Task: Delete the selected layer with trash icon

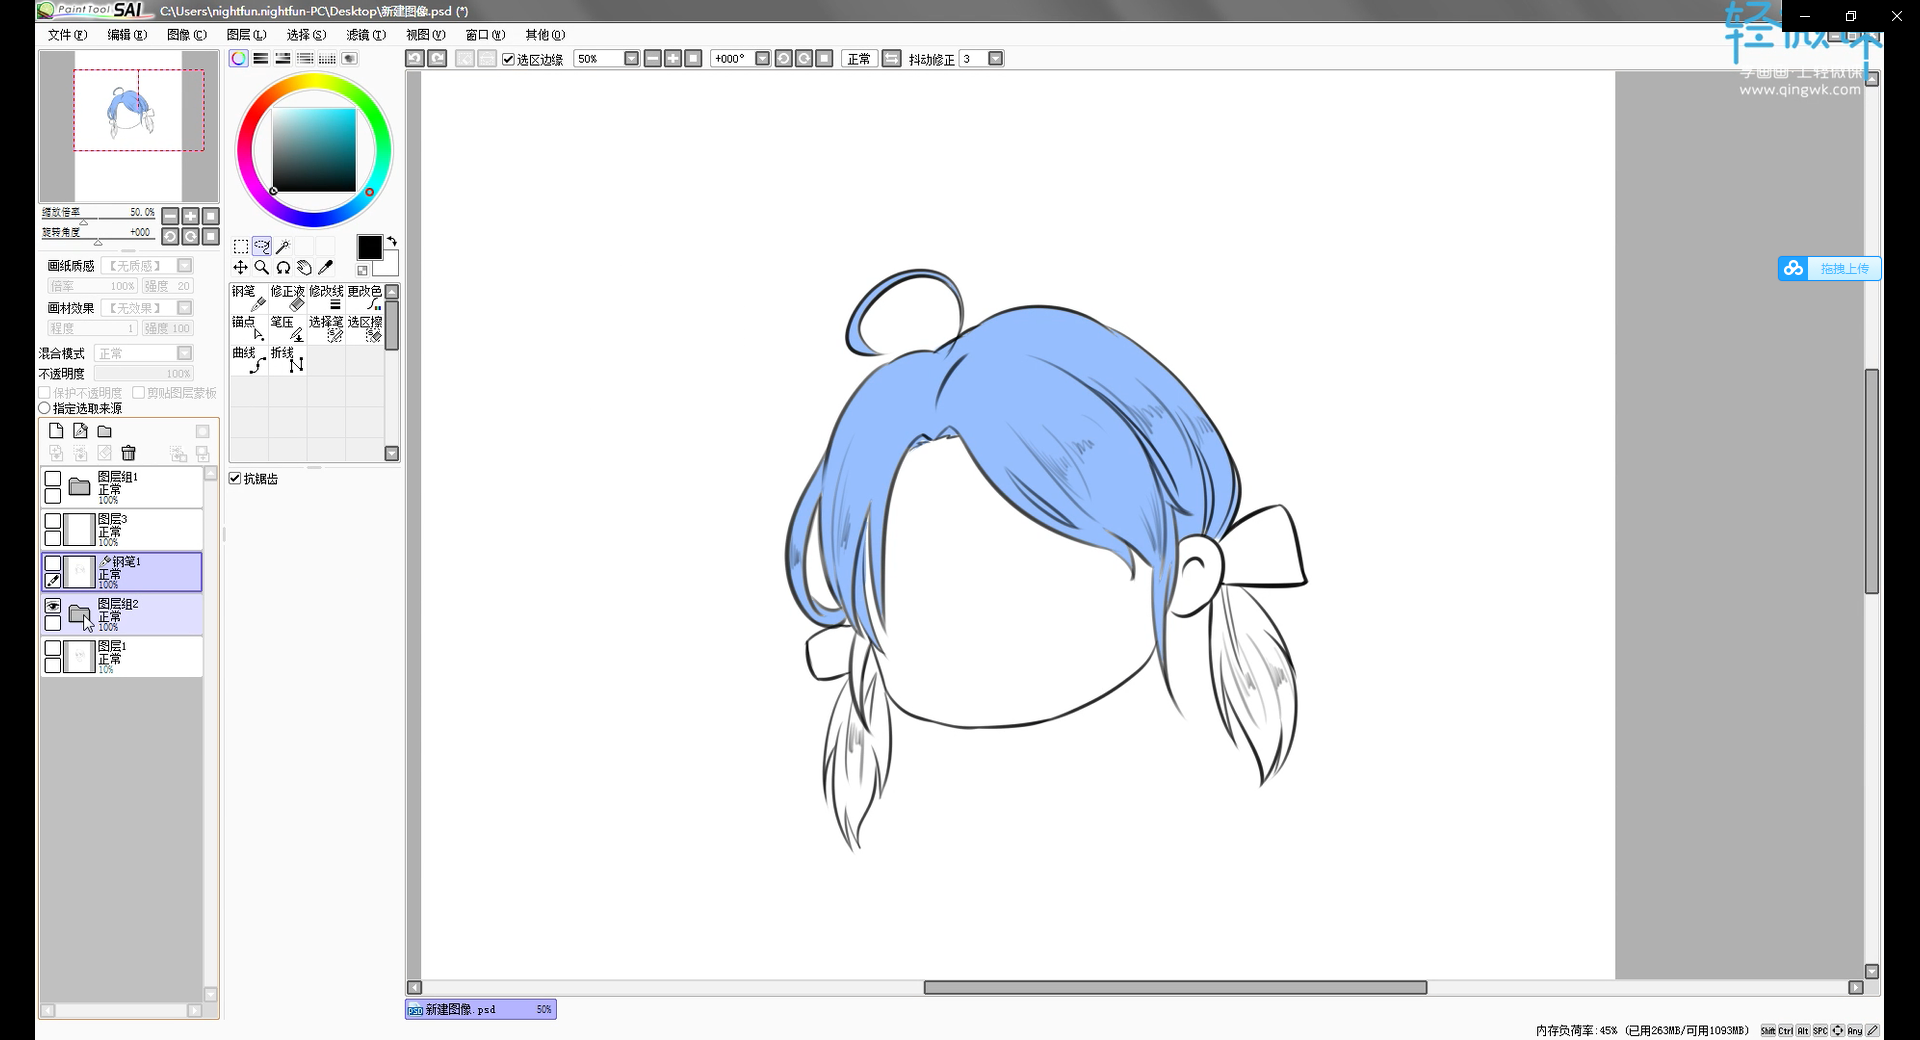Action: point(128,453)
